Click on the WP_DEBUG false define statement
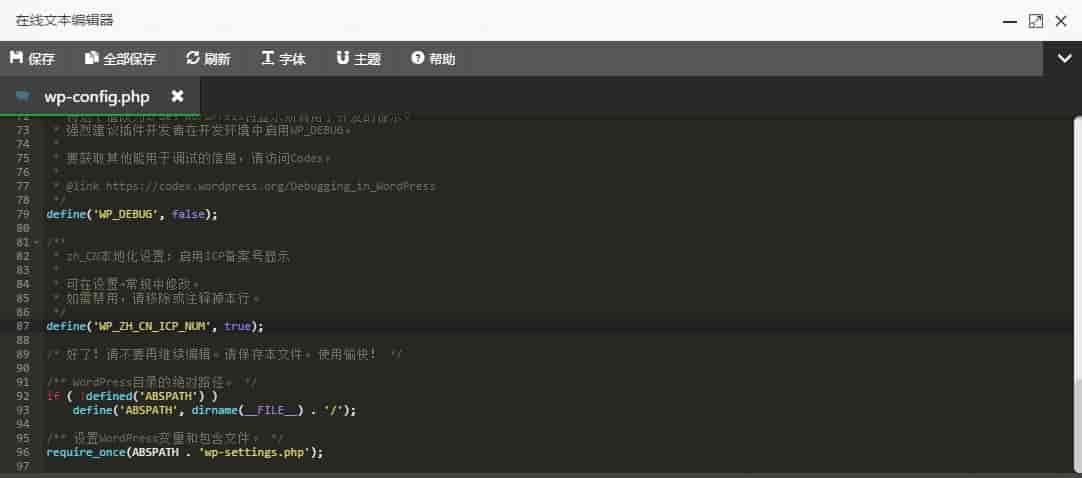This screenshot has height=478, width=1082. [131, 214]
